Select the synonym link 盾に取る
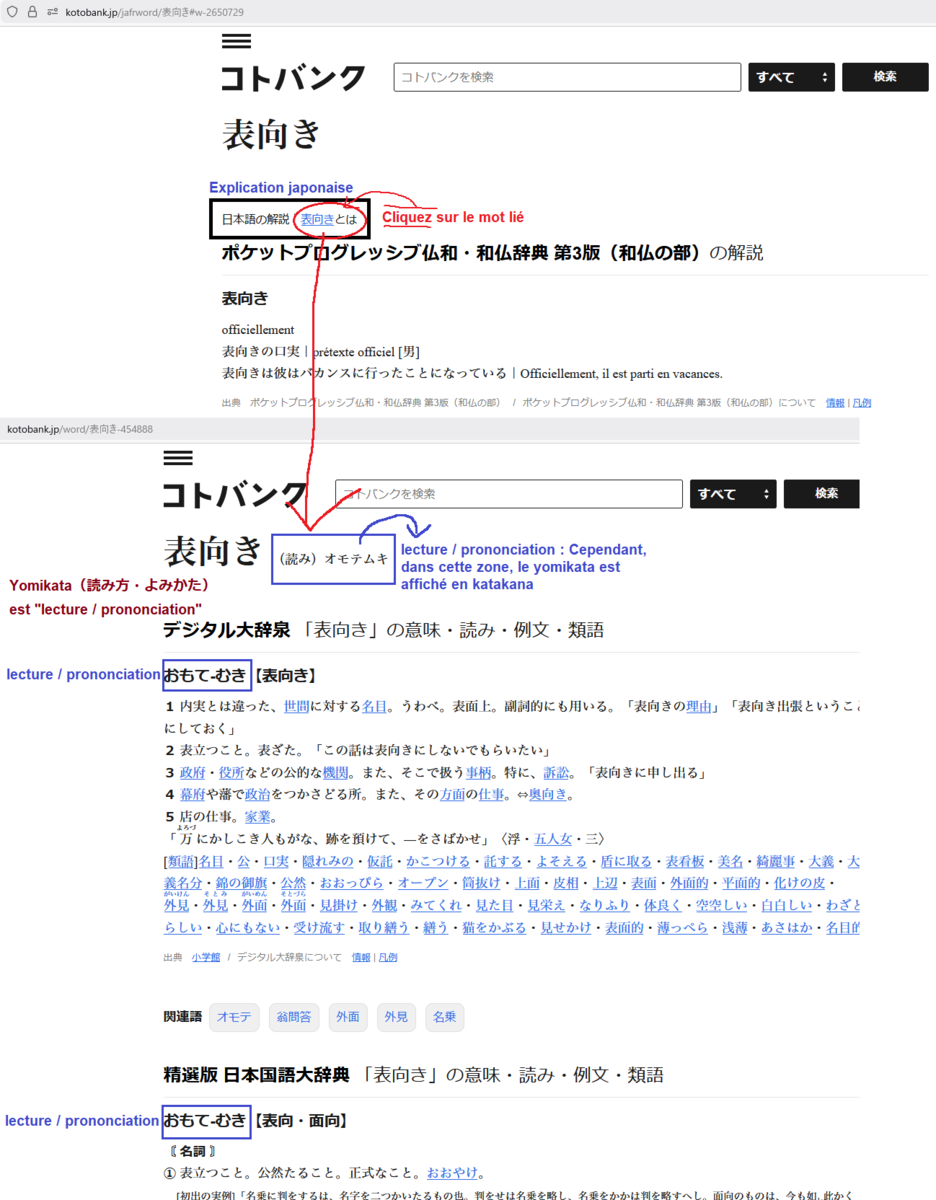936x1200 pixels. click(x=627, y=861)
